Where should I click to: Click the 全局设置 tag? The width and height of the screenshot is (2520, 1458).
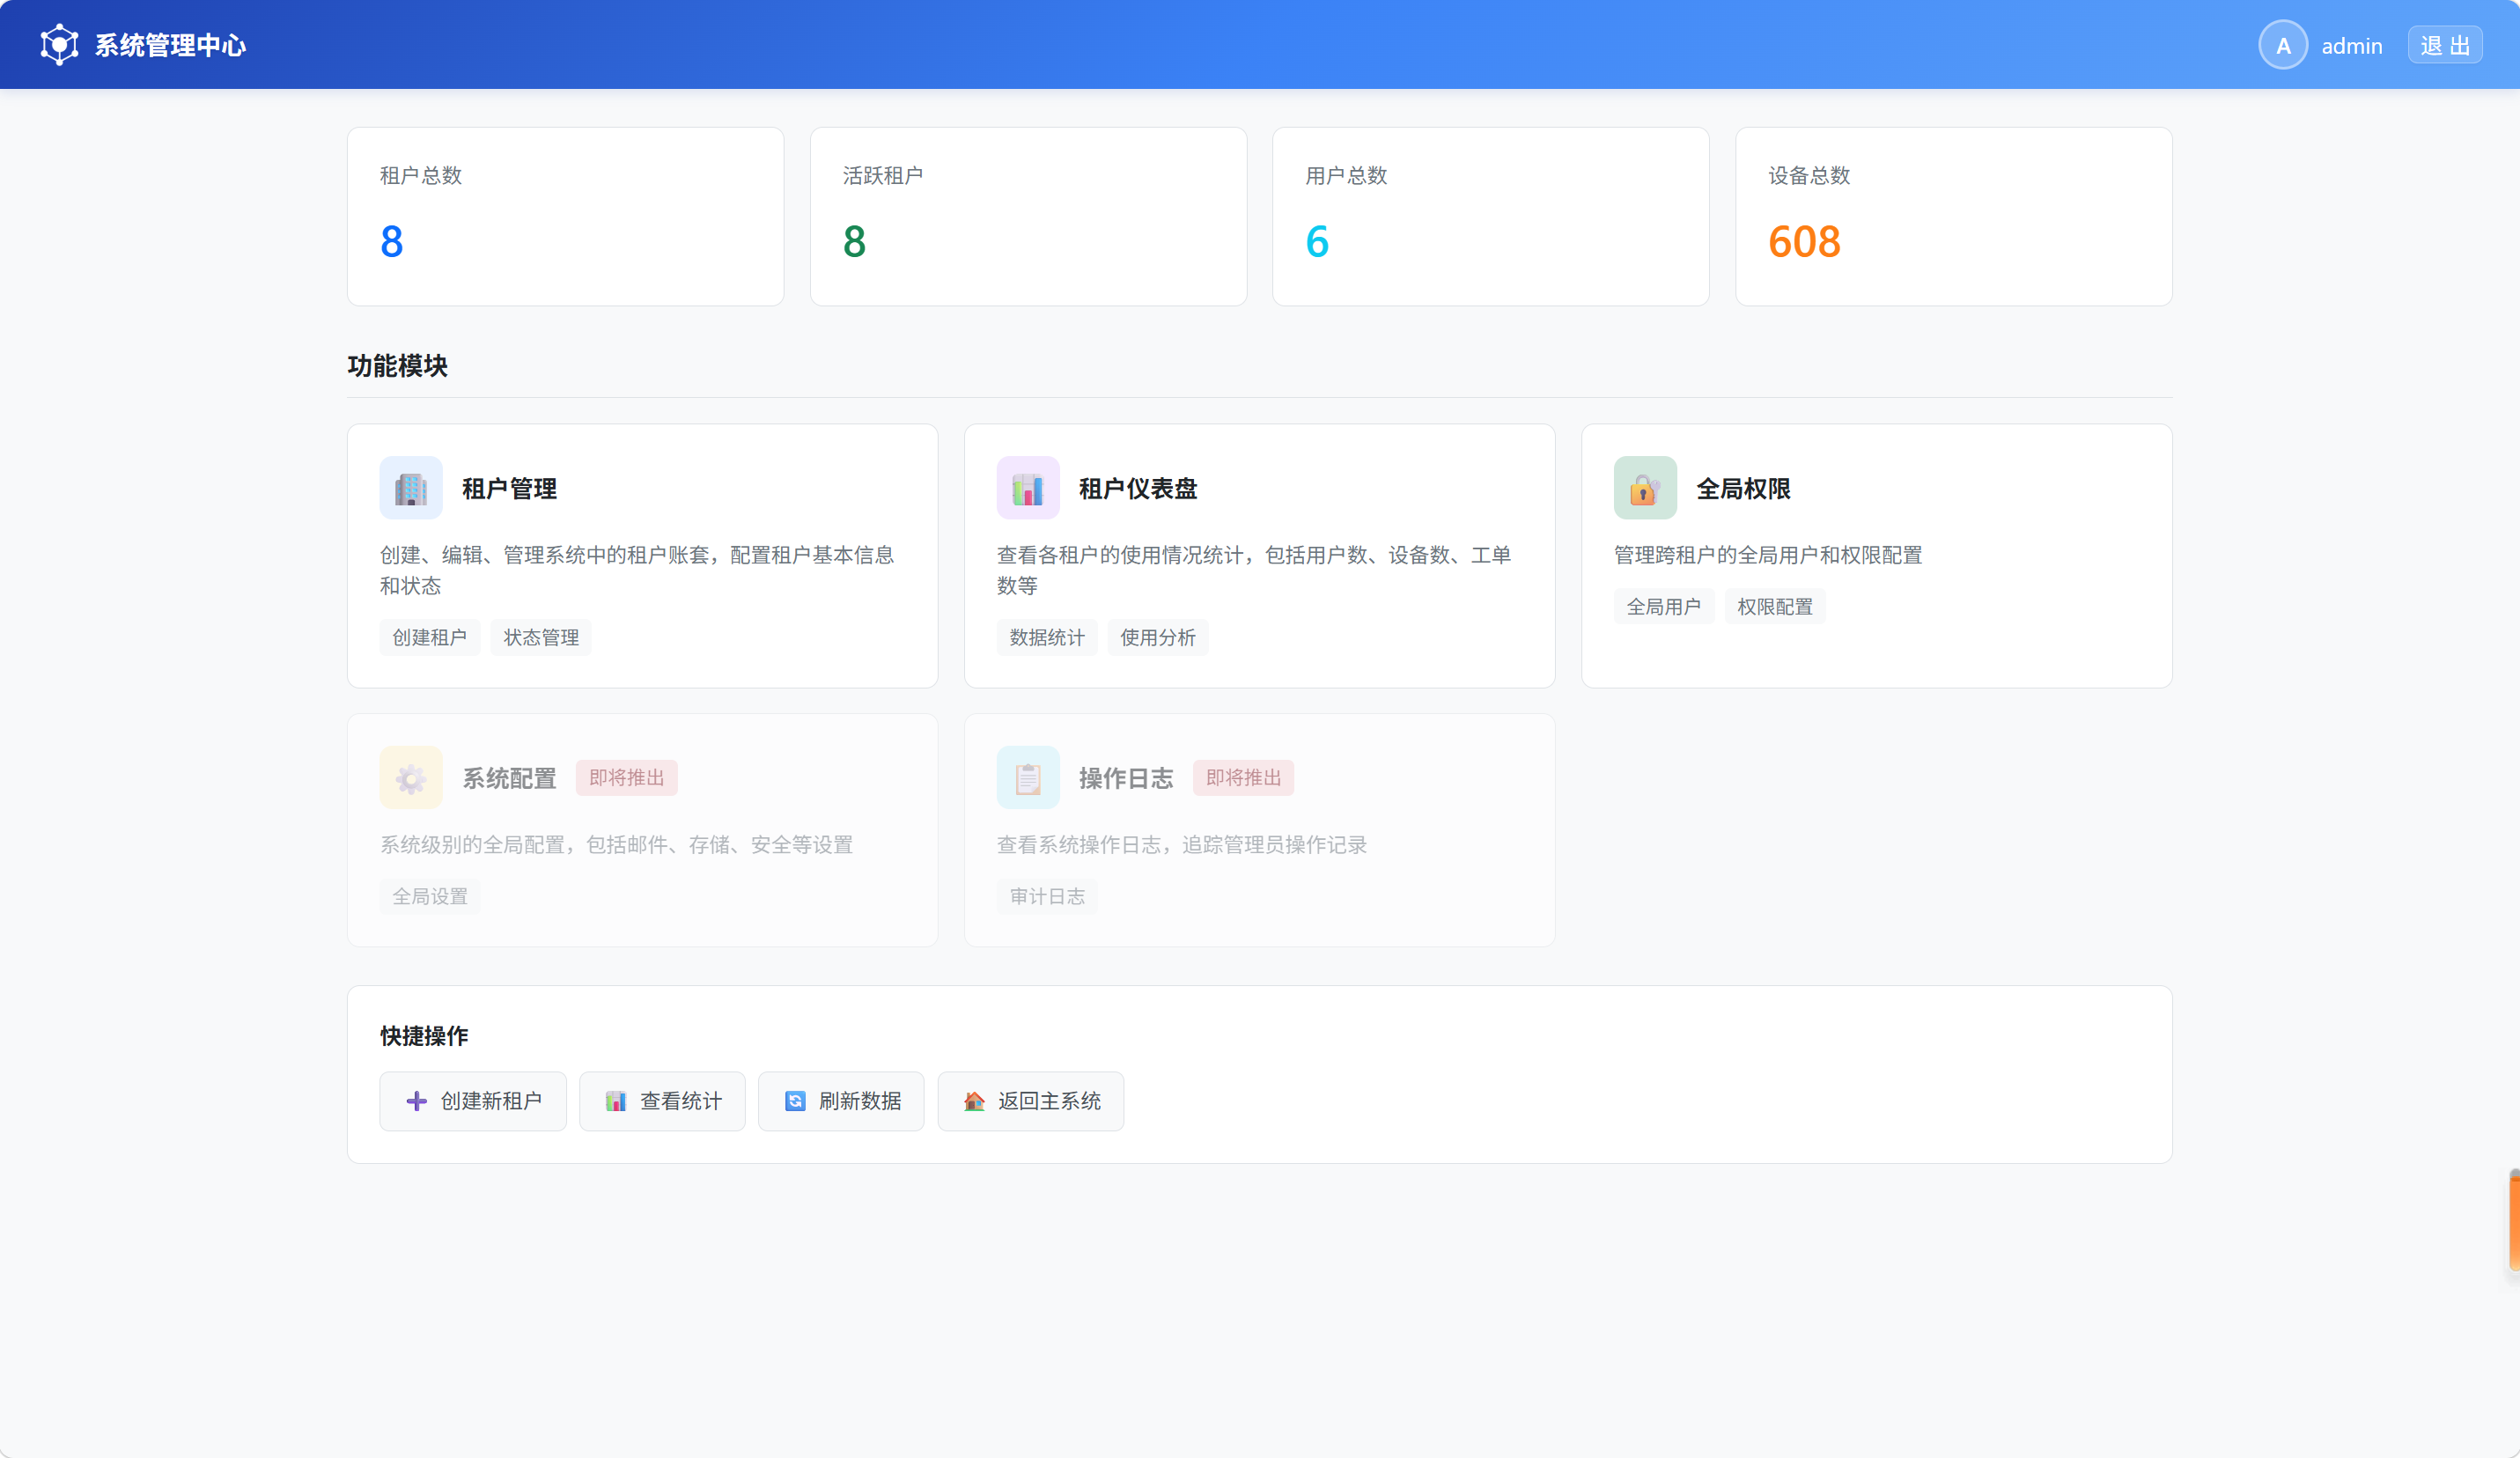pyautogui.click(x=430, y=896)
